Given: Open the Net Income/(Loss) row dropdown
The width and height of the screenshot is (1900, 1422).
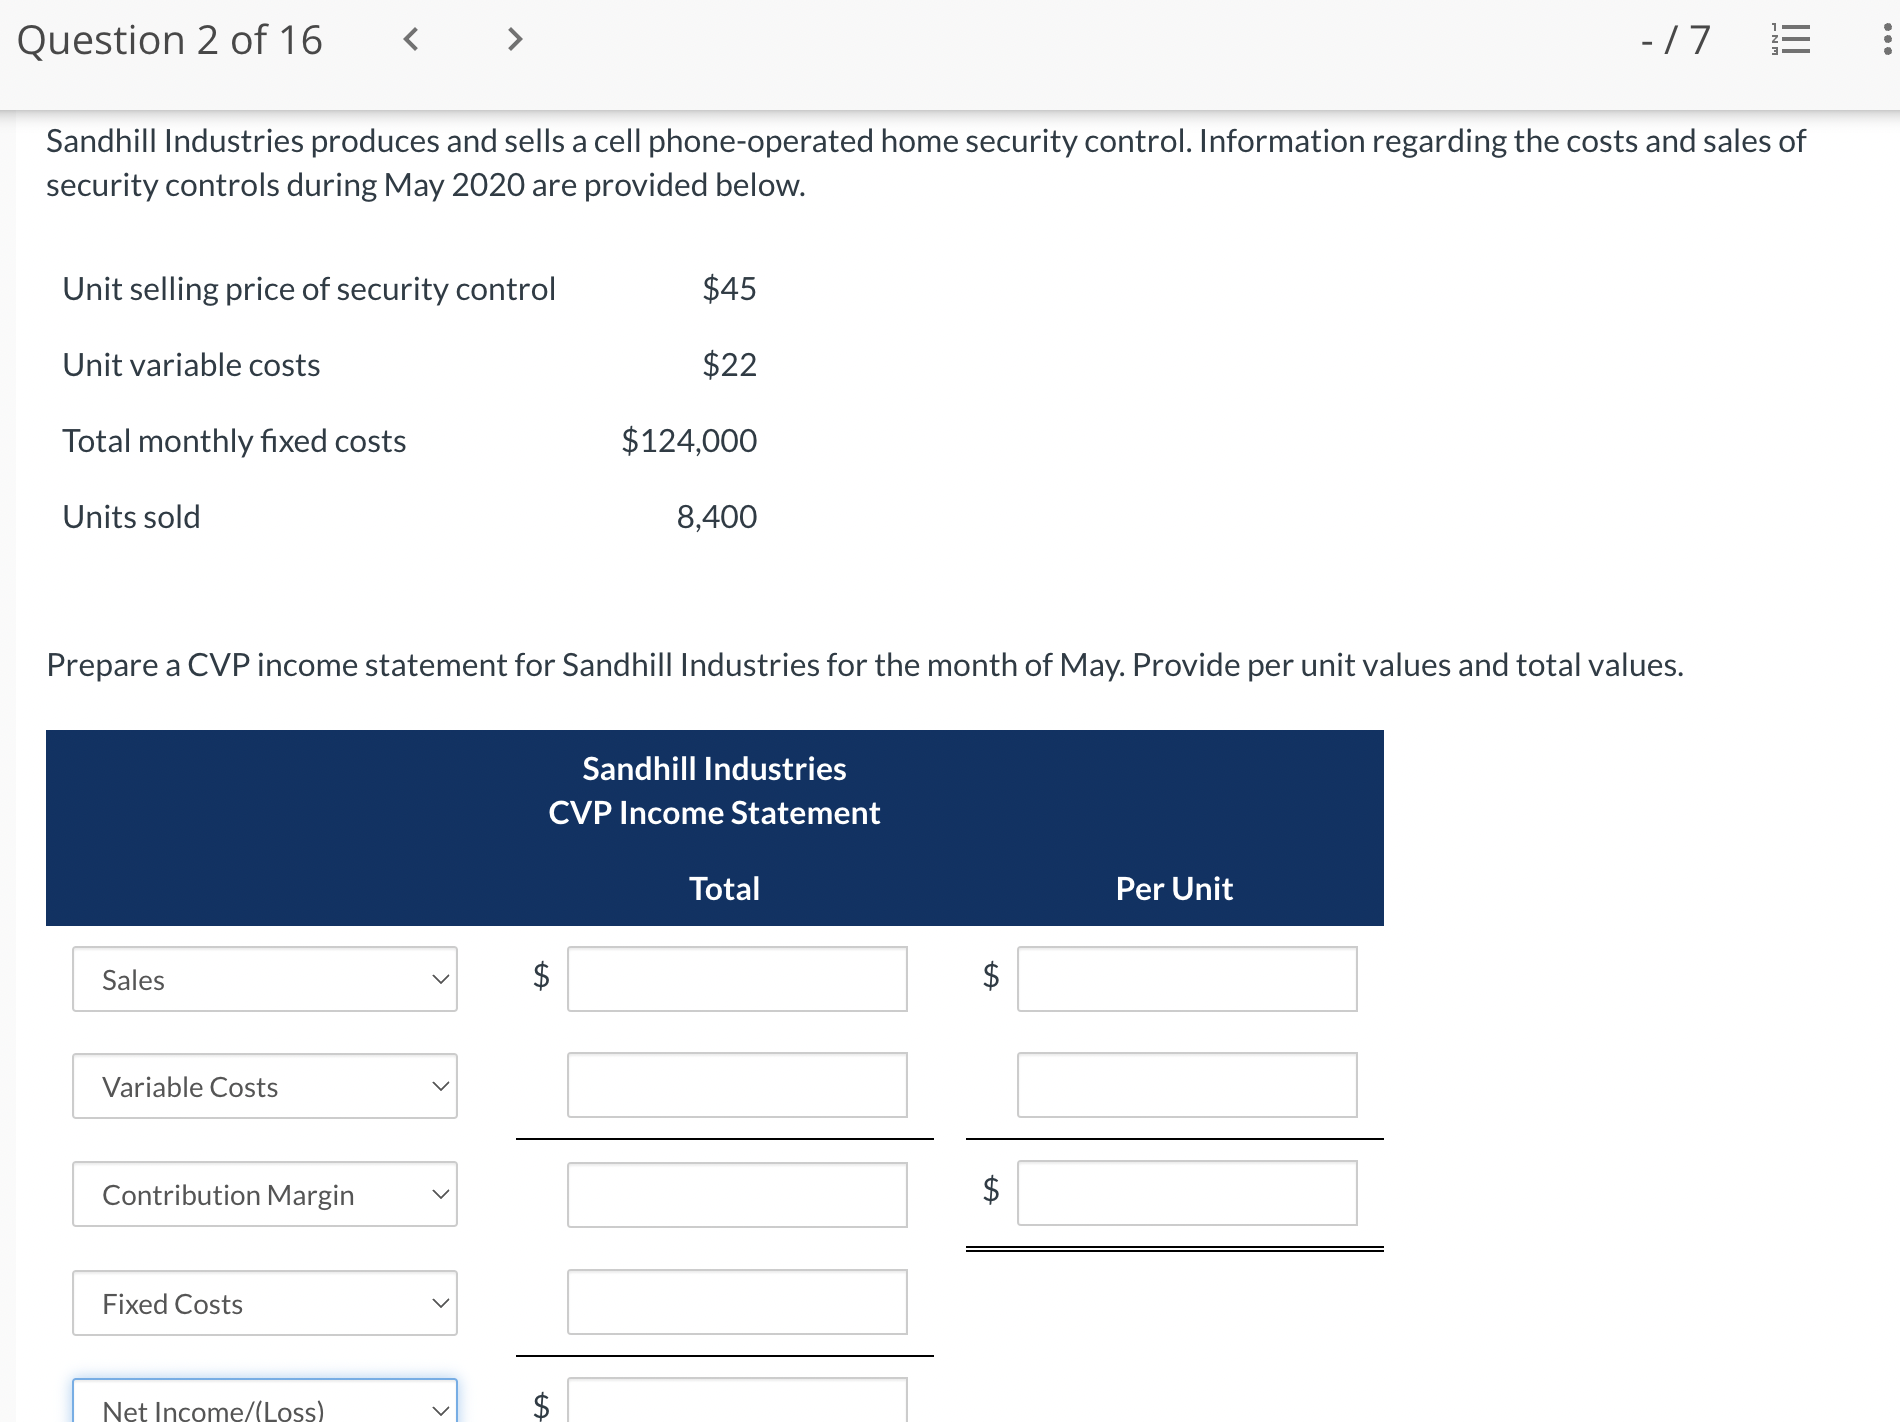Looking at the screenshot, I should (265, 1401).
